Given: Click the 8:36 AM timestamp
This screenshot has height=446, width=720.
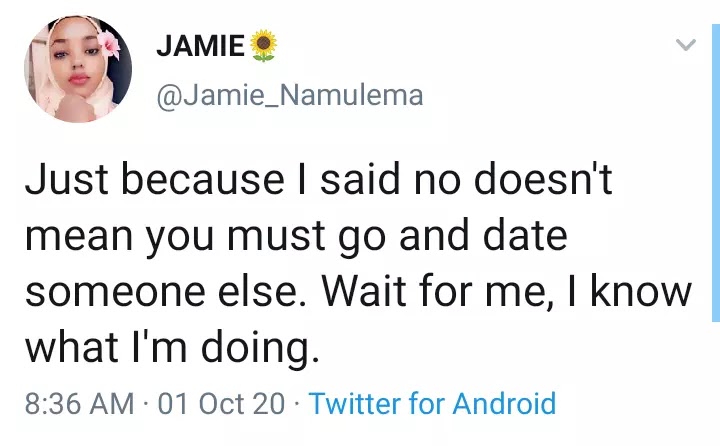Looking at the screenshot, I should click(79, 404).
